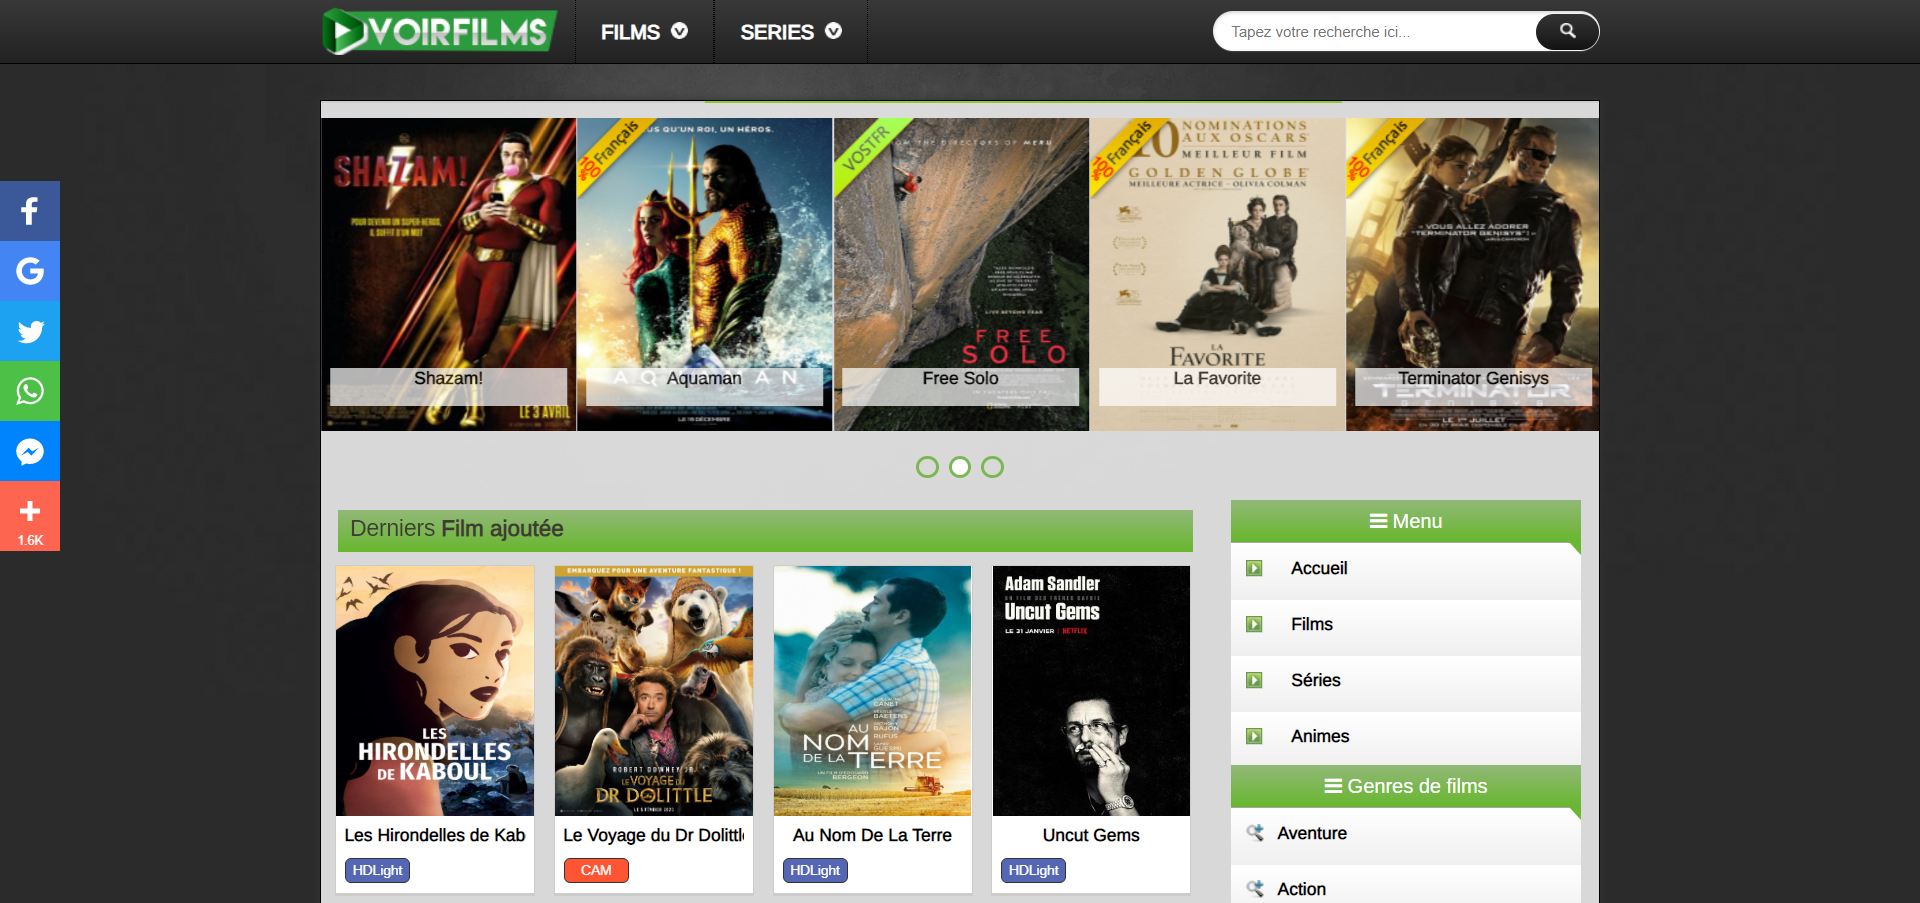The width and height of the screenshot is (1920, 903).
Task: Share through WhatsApp sidebar icon
Action: (x=30, y=391)
